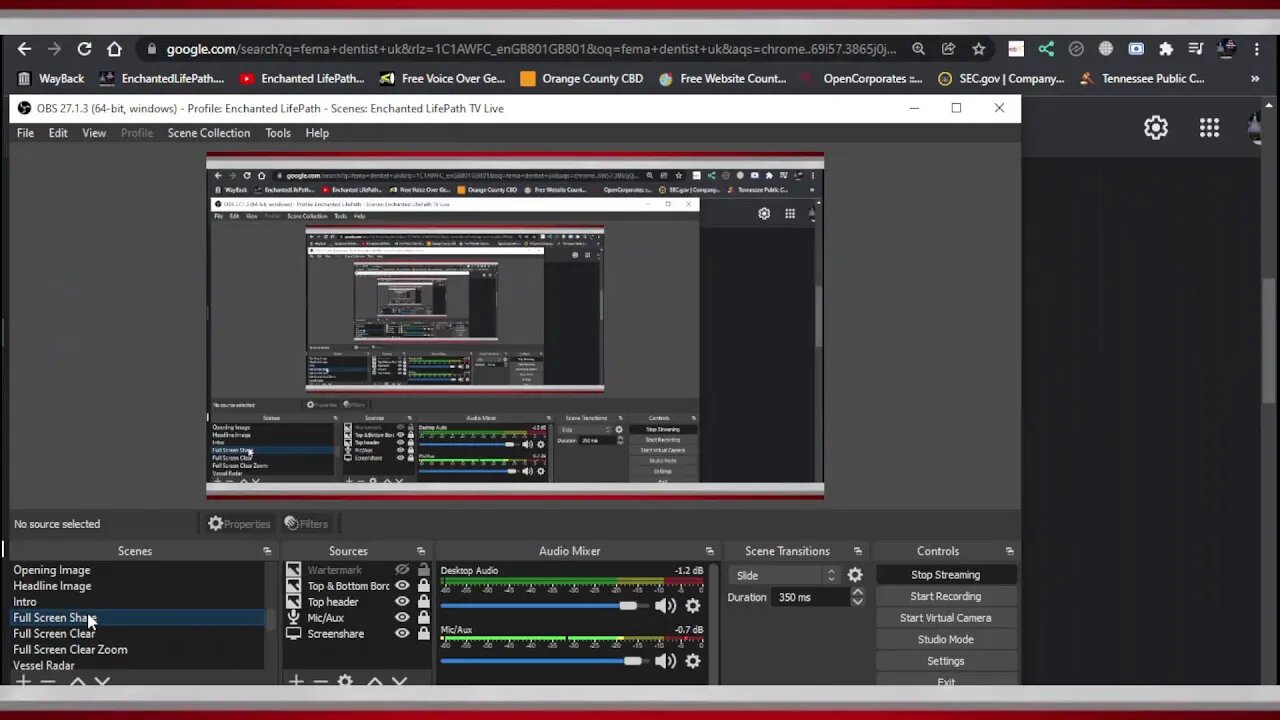Open source Properties button
The image size is (1280, 720).
[239, 523]
